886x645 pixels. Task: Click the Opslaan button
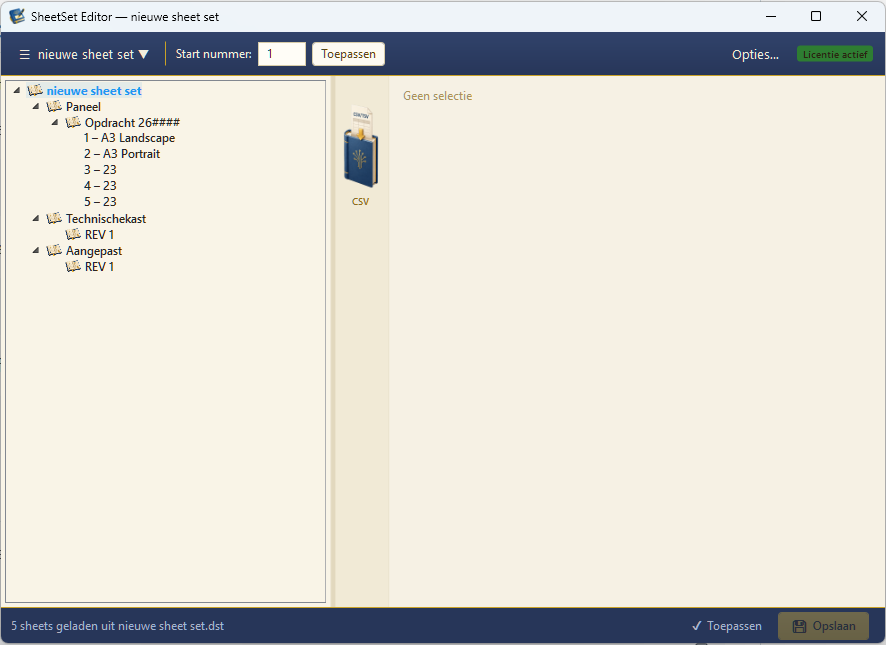pyautogui.click(x=823, y=626)
